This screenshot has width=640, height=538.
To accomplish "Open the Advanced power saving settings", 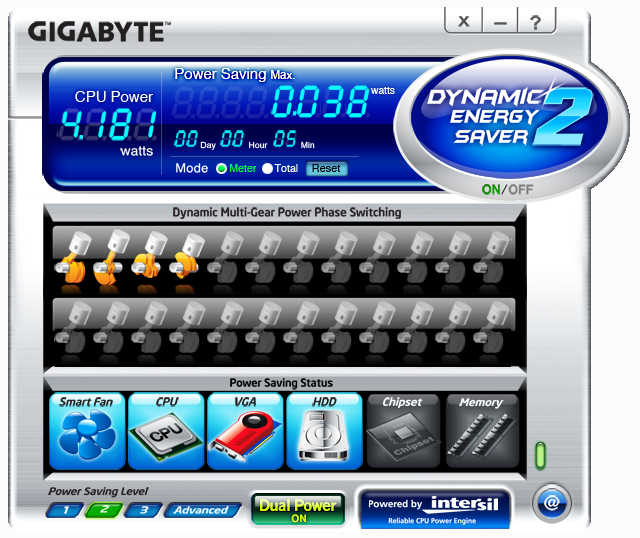I will click(x=202, y=510).
